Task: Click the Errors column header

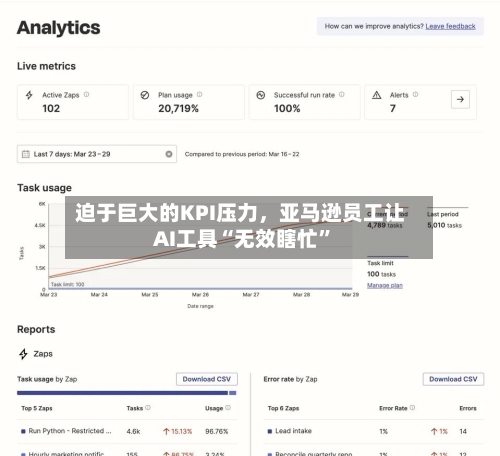Action: pyautogui.click(x=468, y=408)
